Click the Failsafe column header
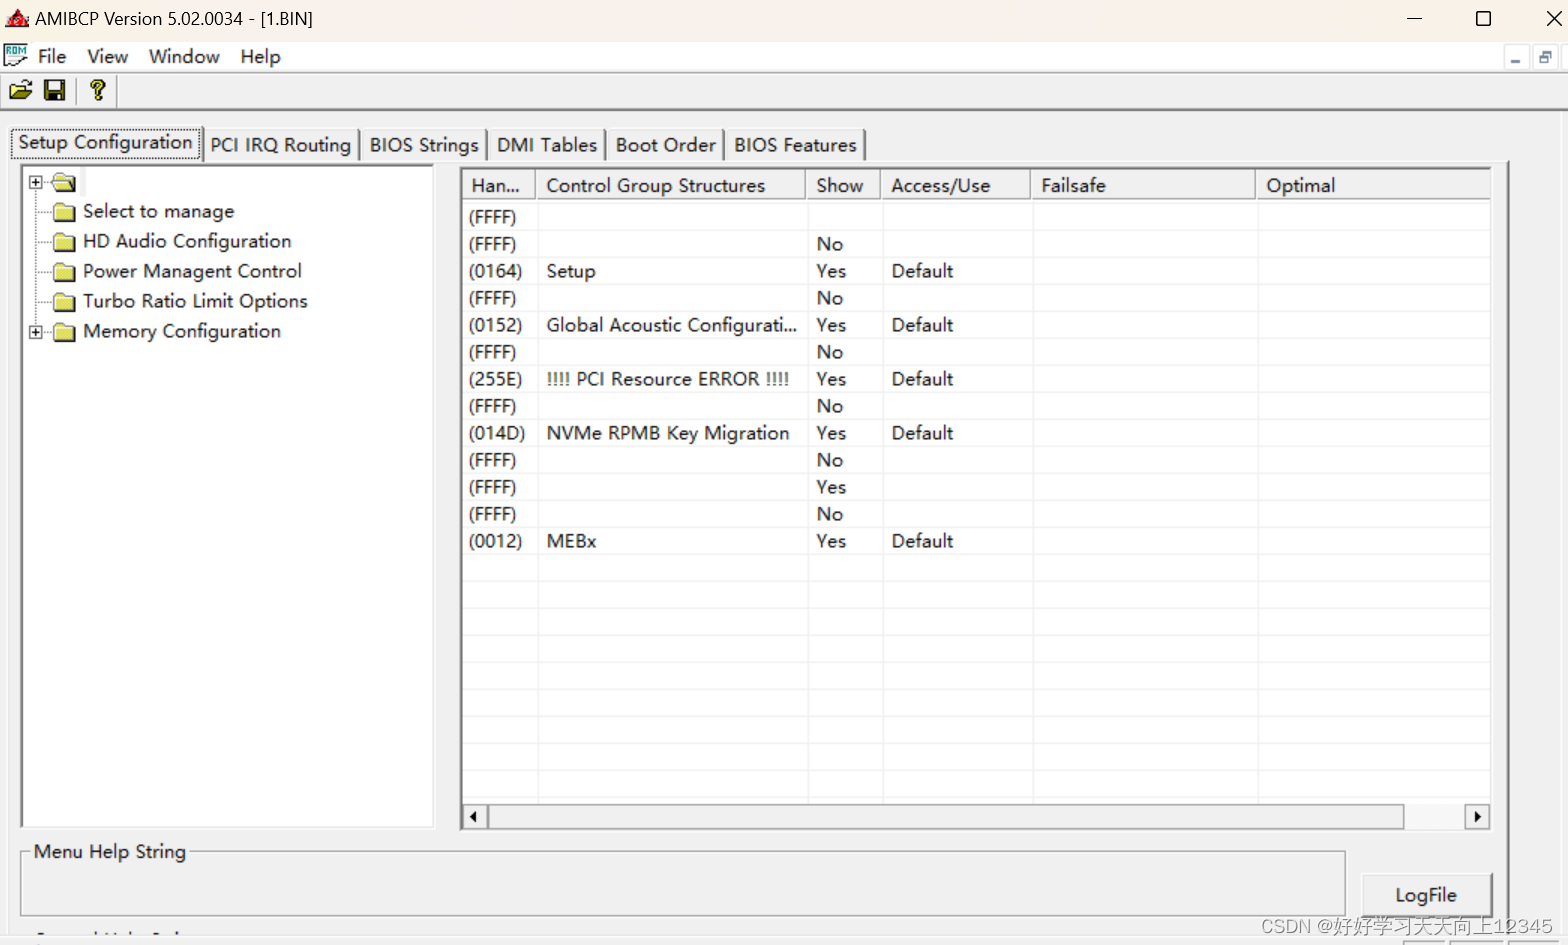This screenshot has width=1568, height=945. point(1144,185)
